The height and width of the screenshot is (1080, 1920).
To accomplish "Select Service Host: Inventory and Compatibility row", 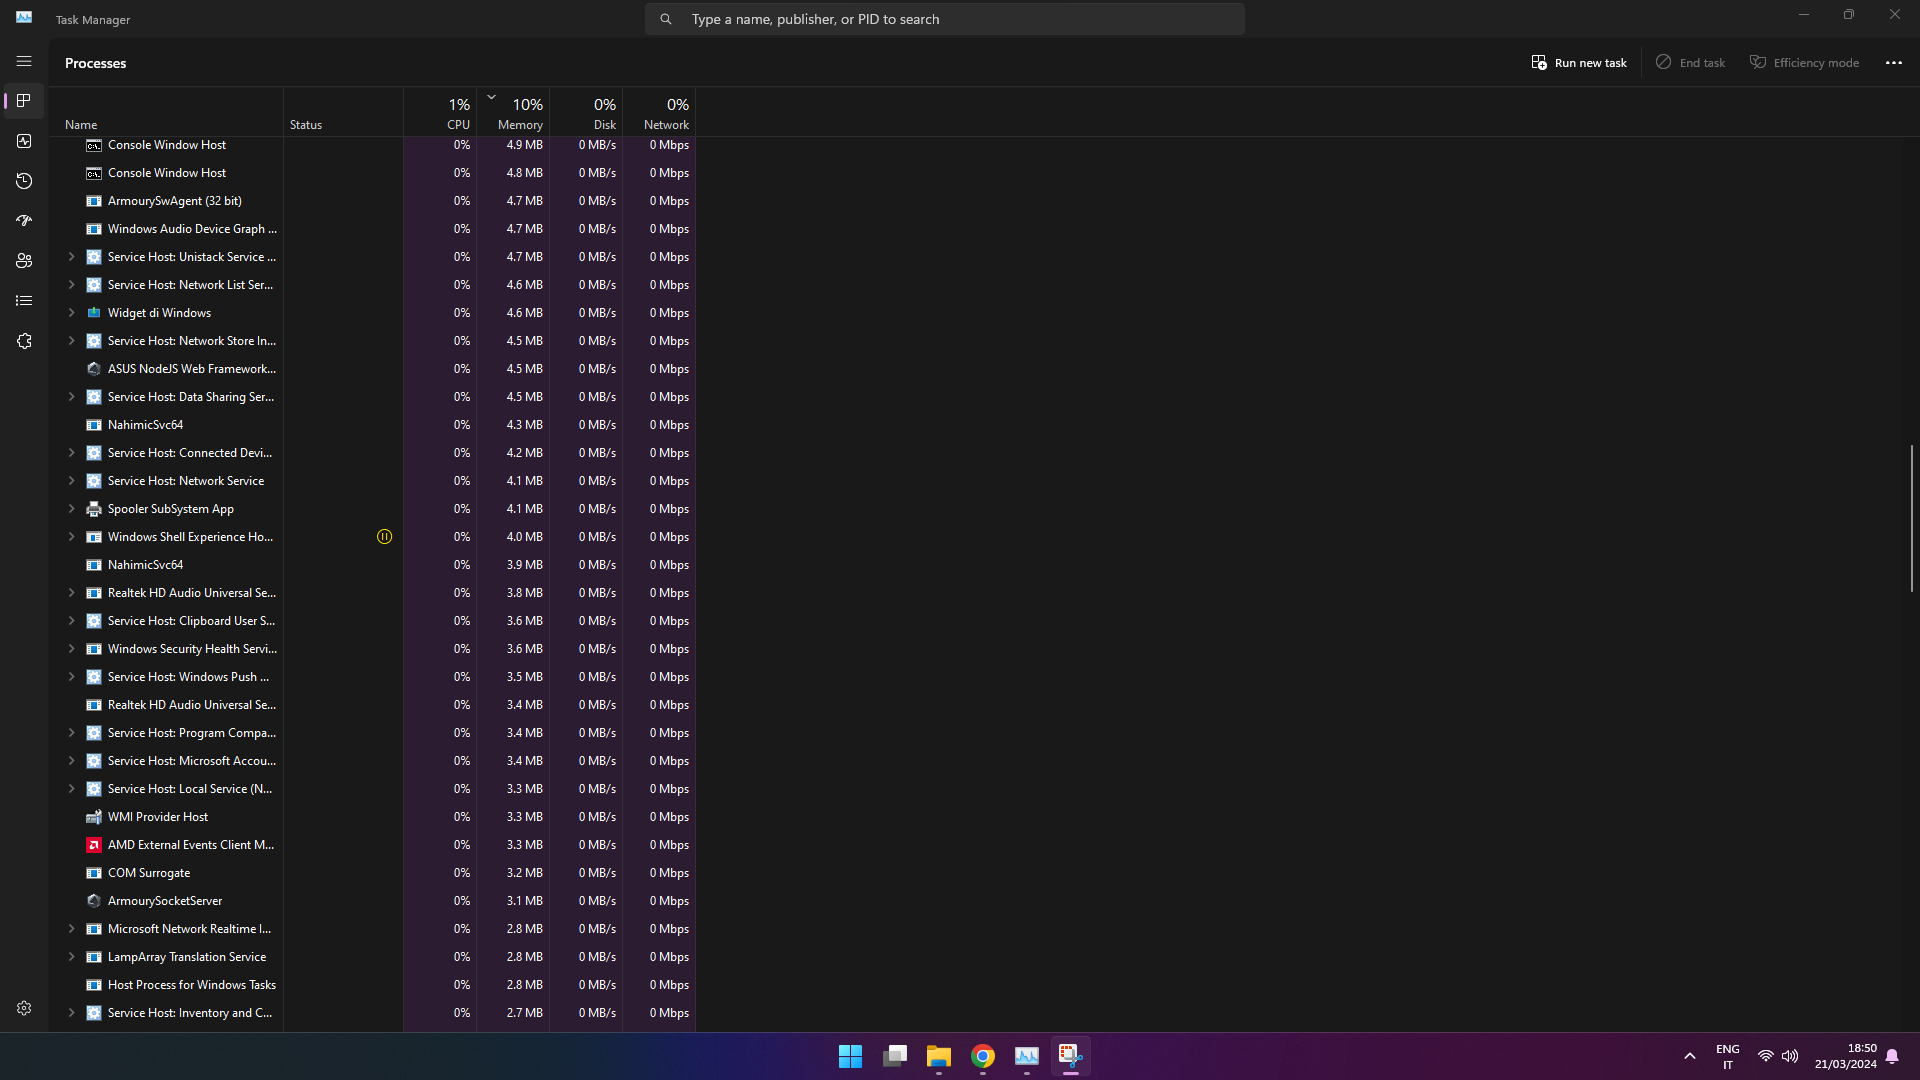I will (372, 1013).
